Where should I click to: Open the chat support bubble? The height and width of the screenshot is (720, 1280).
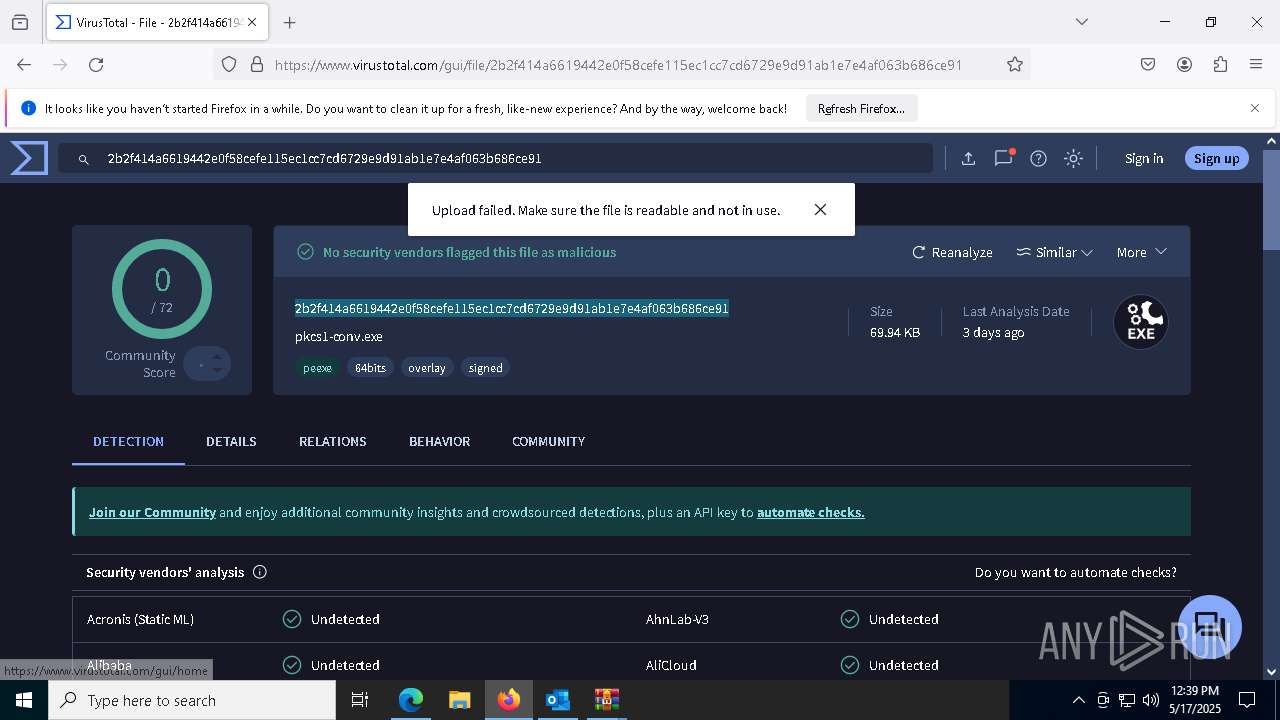[x=1210, y=627]
